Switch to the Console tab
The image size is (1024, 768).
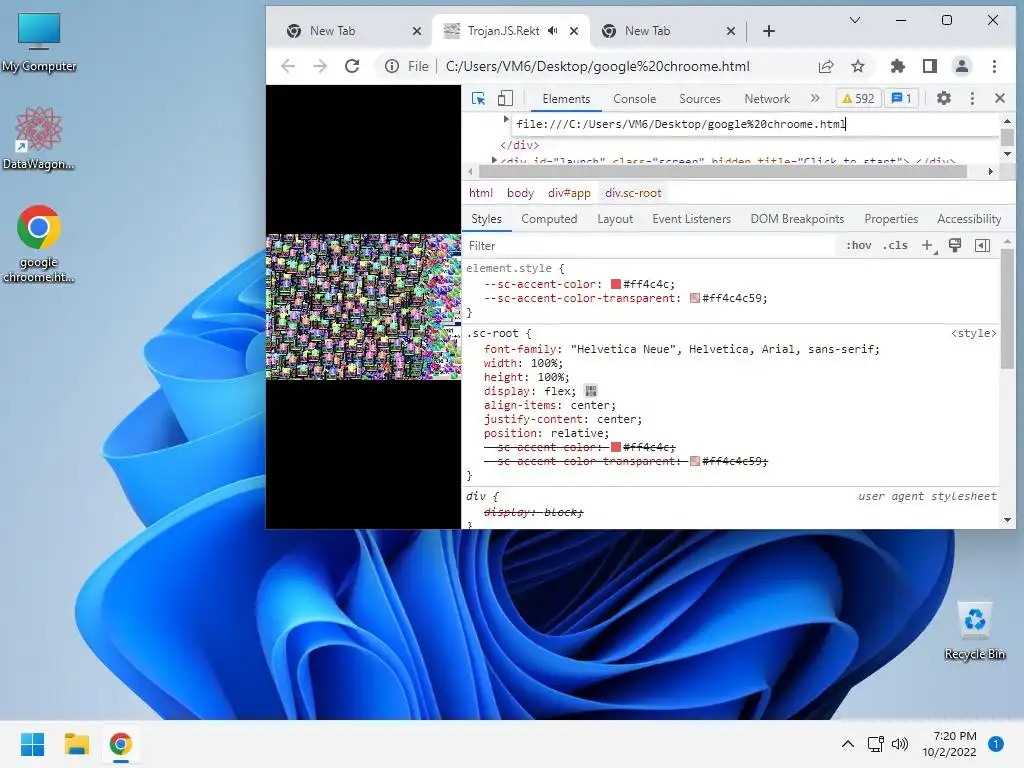click(634, 99)
